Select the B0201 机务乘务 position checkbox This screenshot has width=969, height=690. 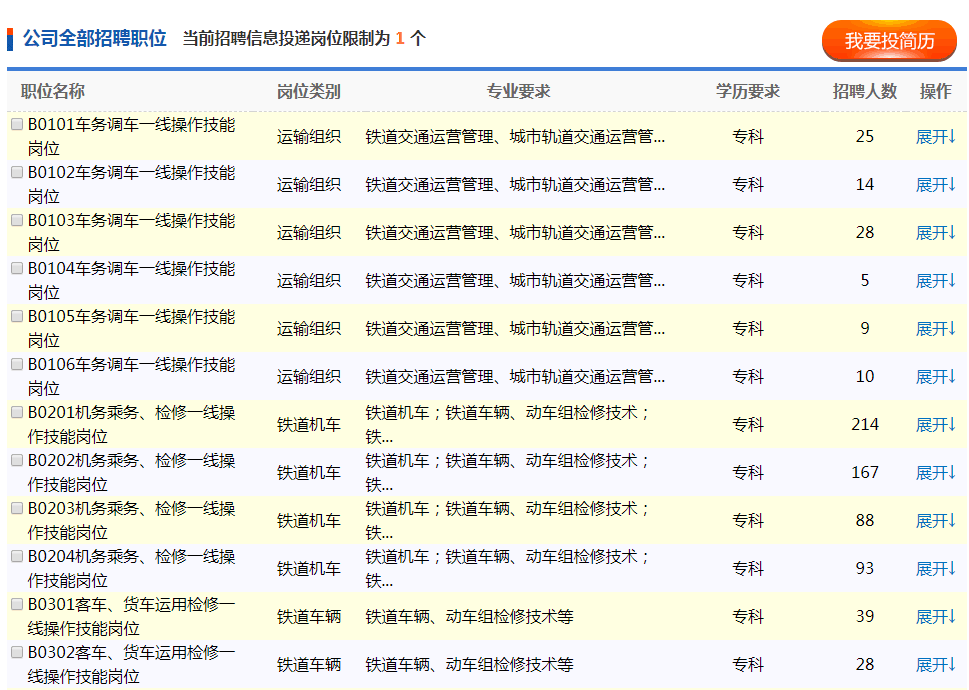click(x=17, y=413)
